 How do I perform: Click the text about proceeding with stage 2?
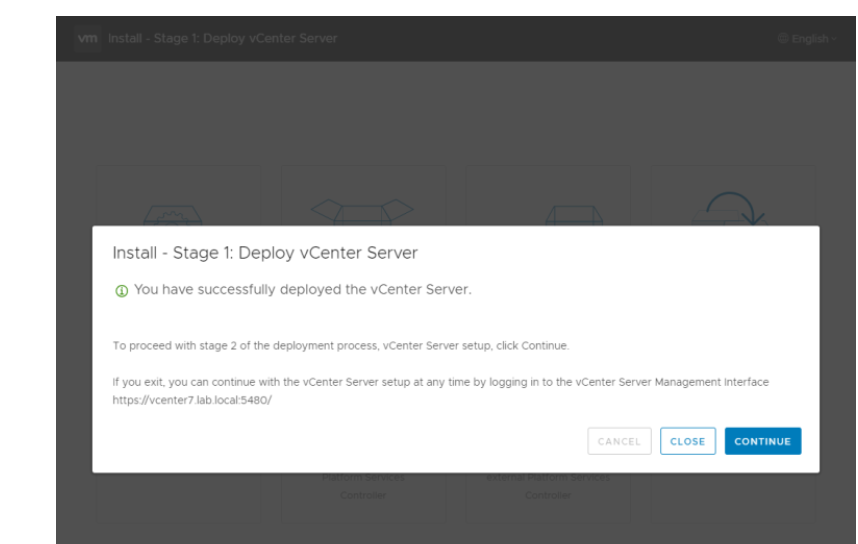click(x=341, y=346)
